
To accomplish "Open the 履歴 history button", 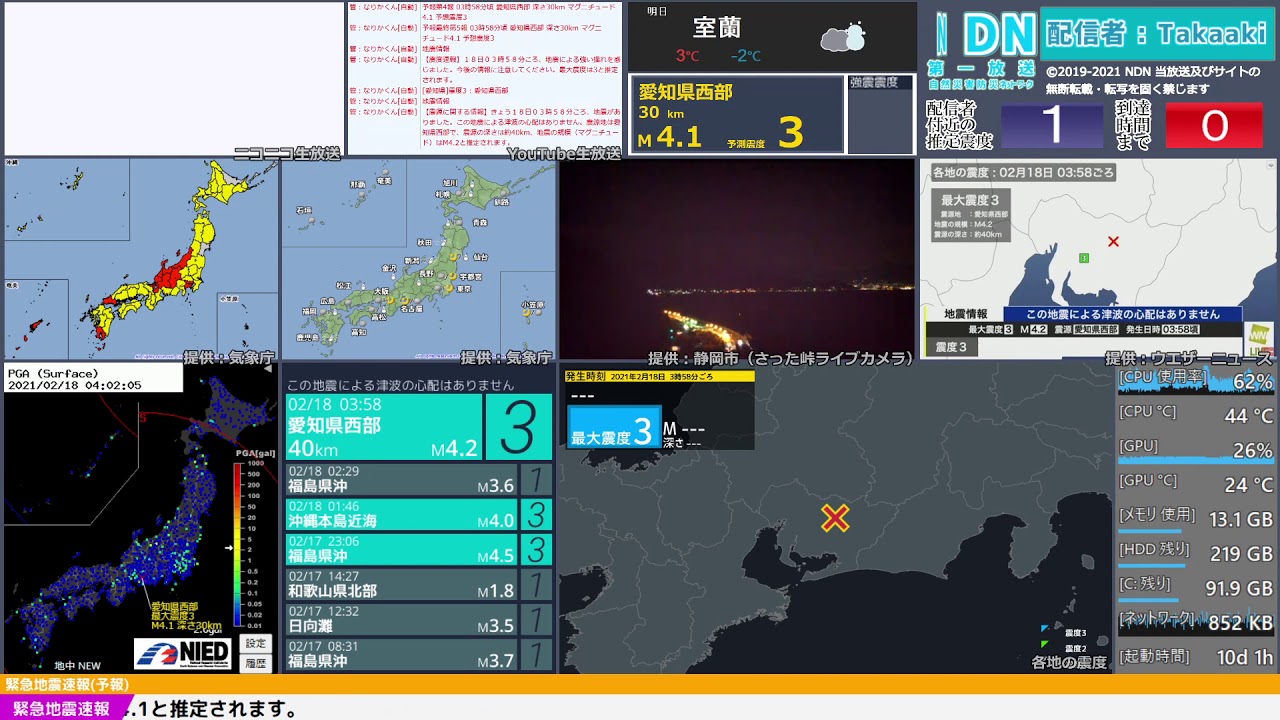I will (256, 662).
